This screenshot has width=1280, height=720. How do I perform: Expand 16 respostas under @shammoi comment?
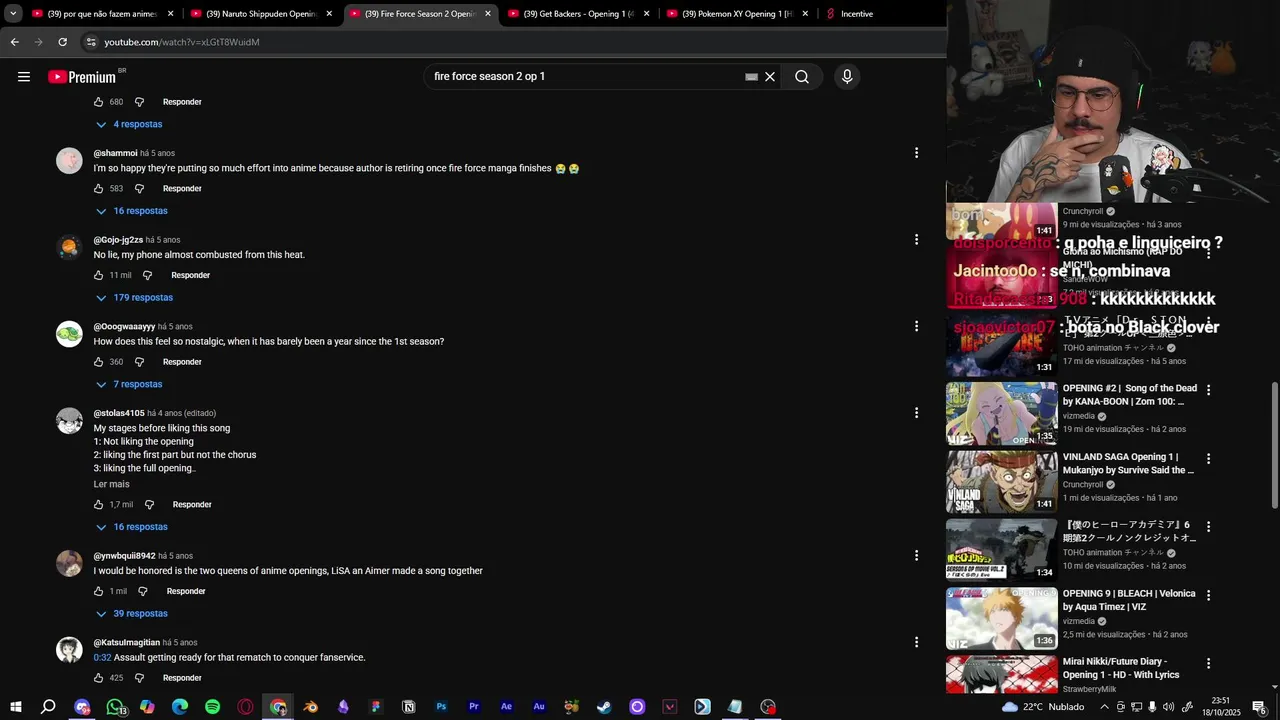132,211
